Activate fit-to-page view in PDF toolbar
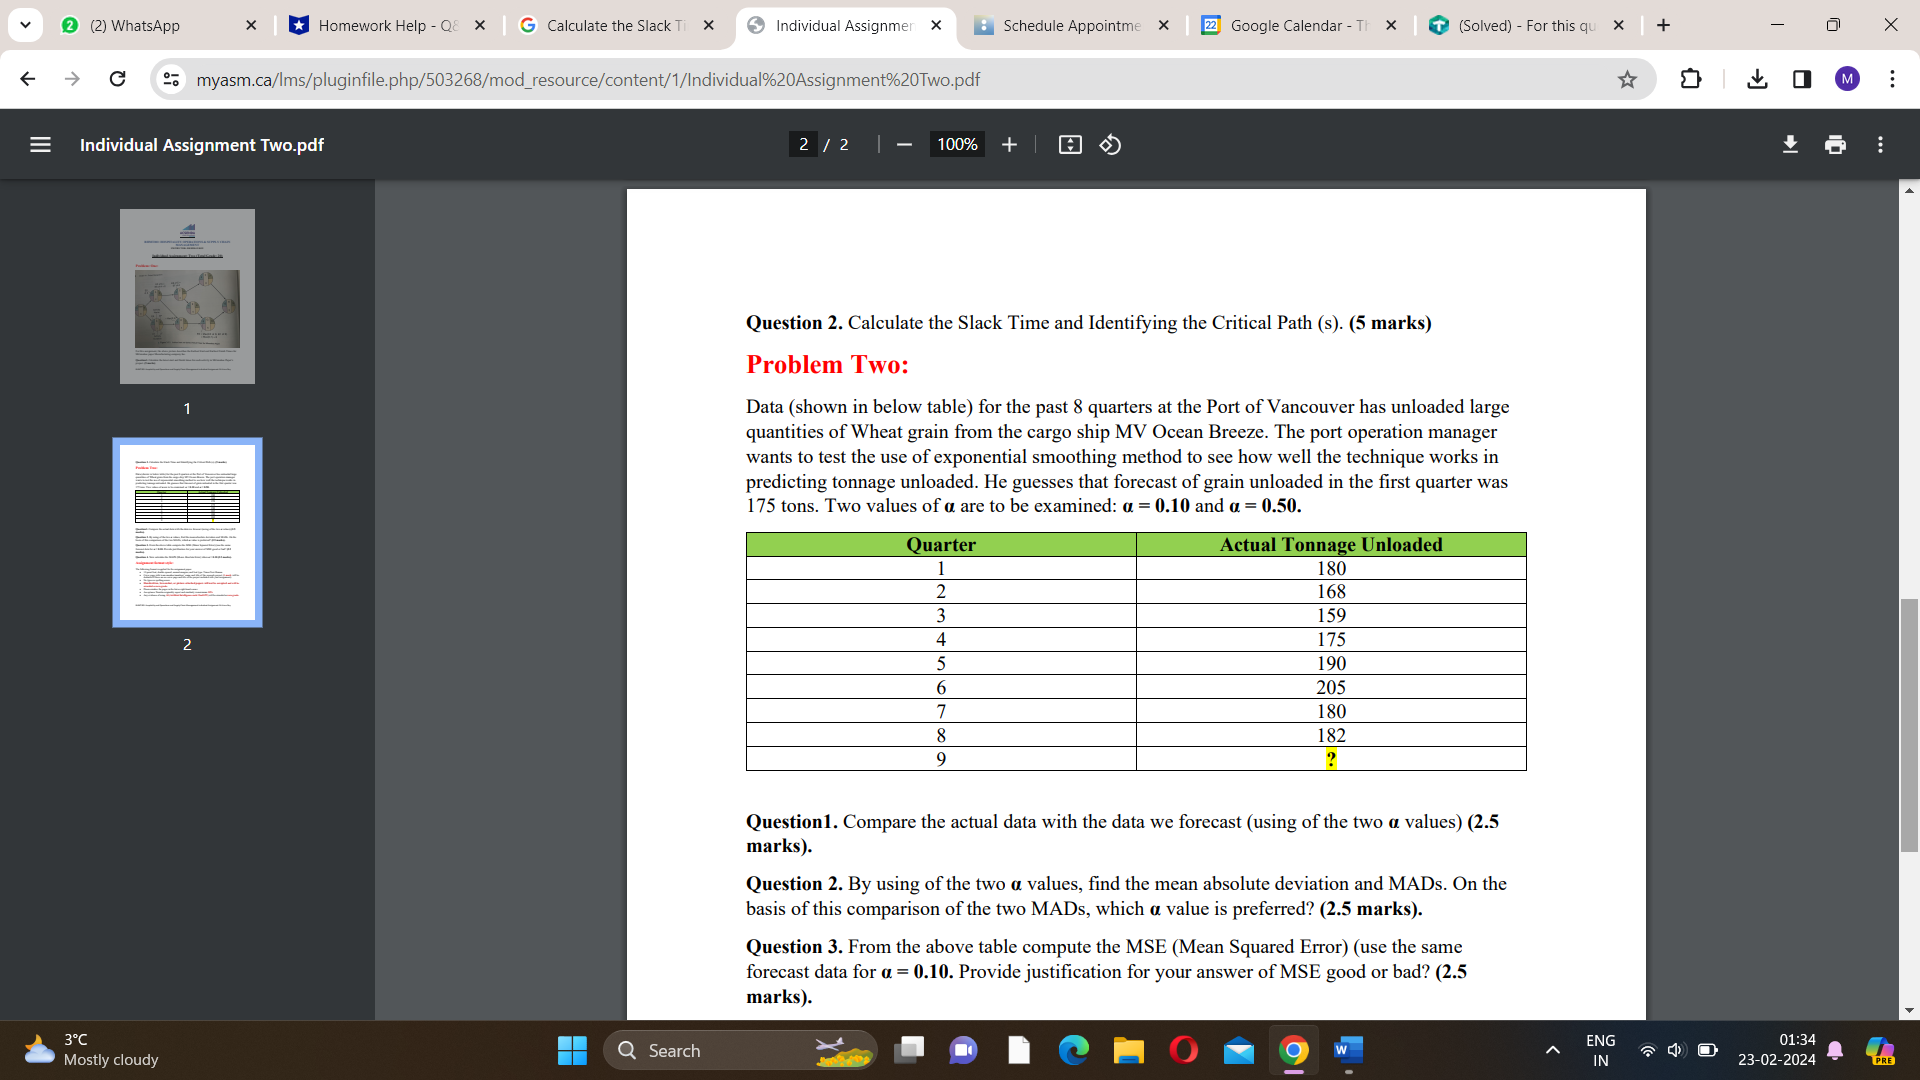The width and height of the screenshot is (1920, 1080). (x=1069, y=144)
